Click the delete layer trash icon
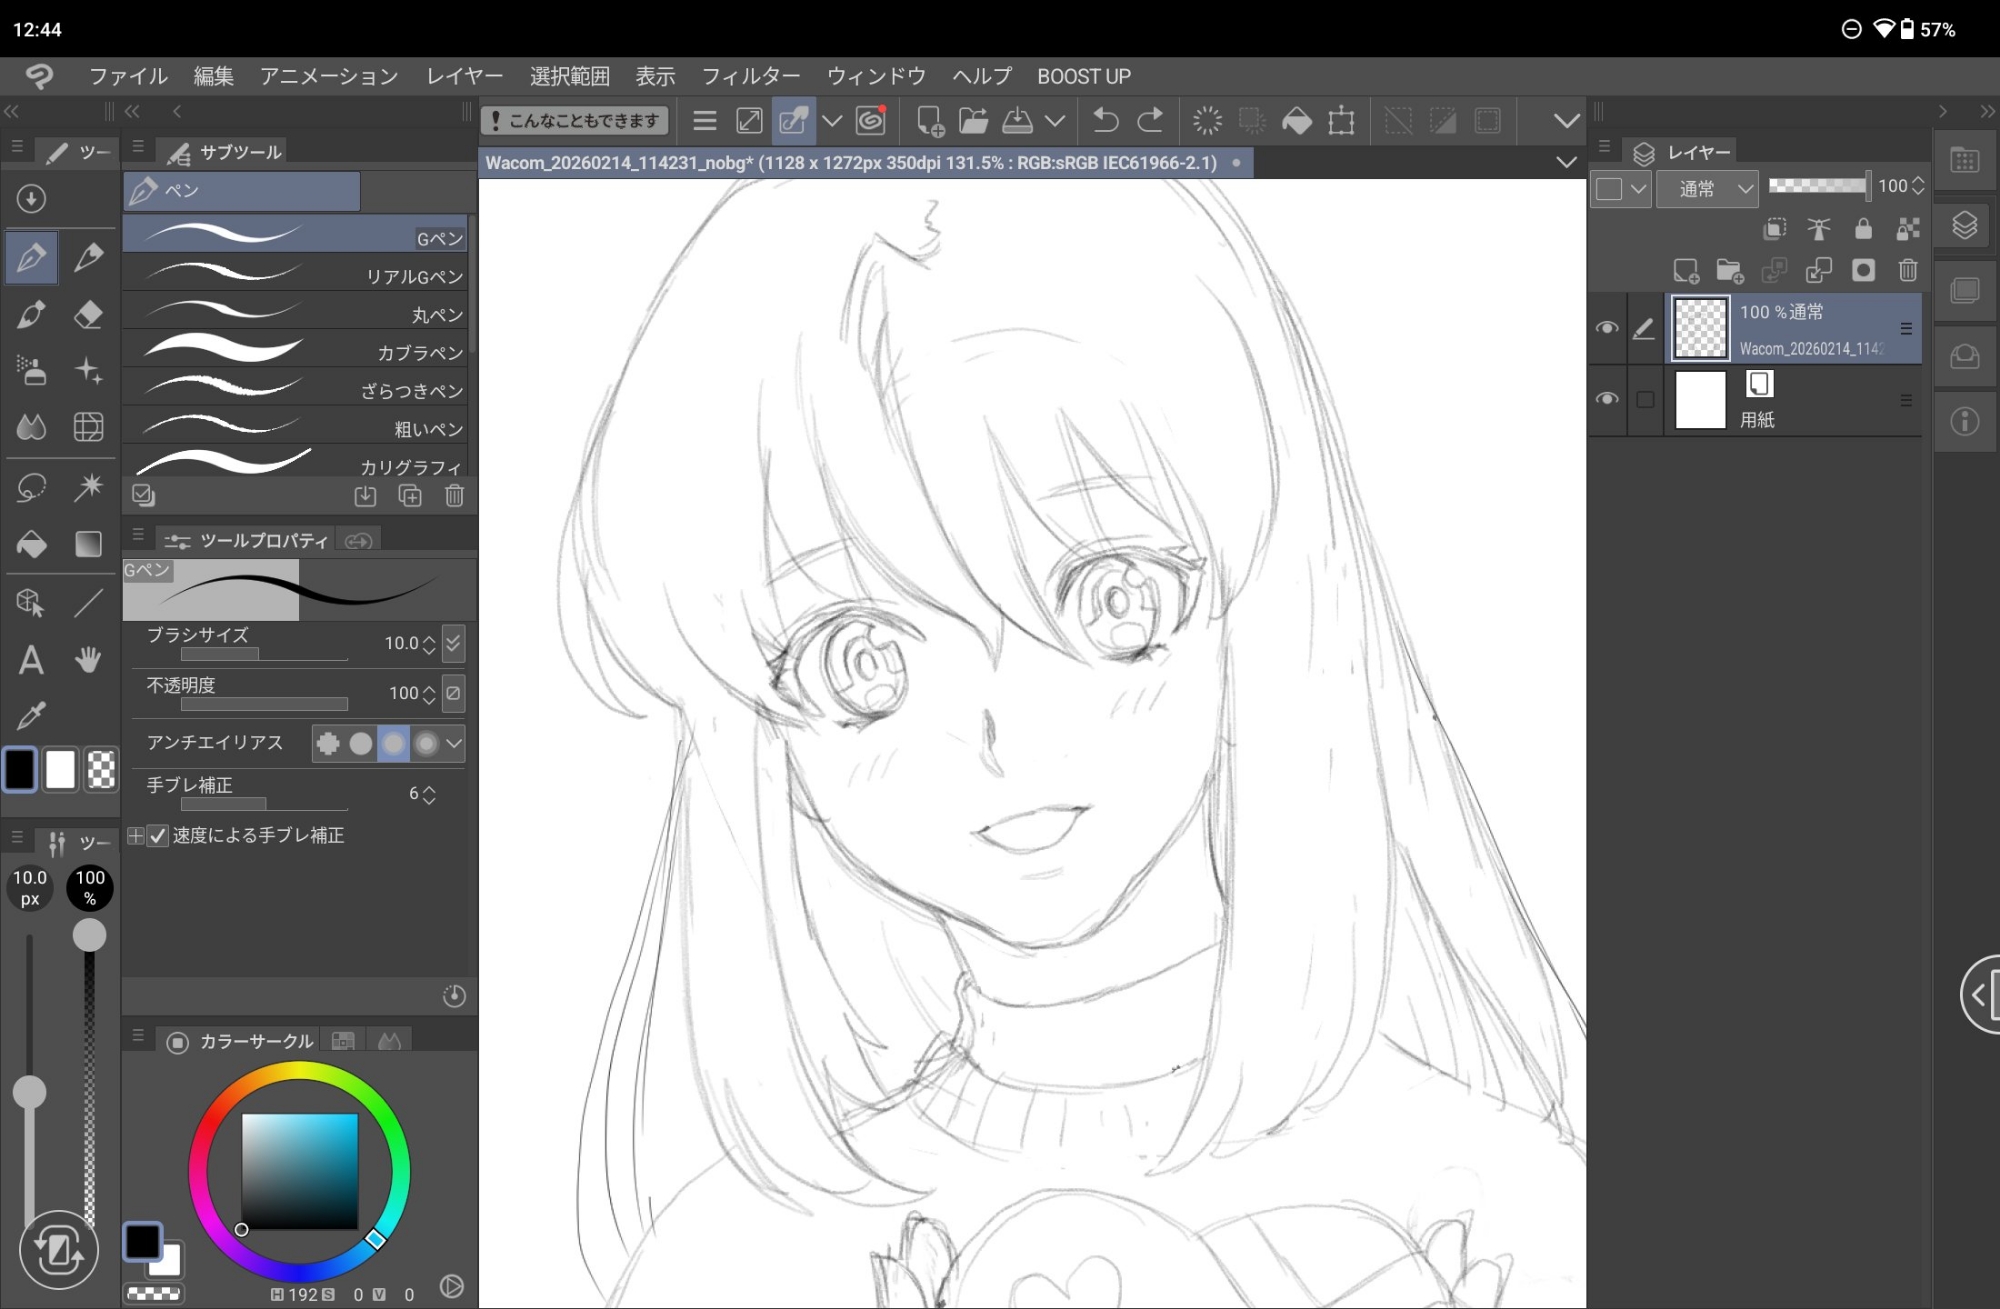 click(x=1907, y=270)
